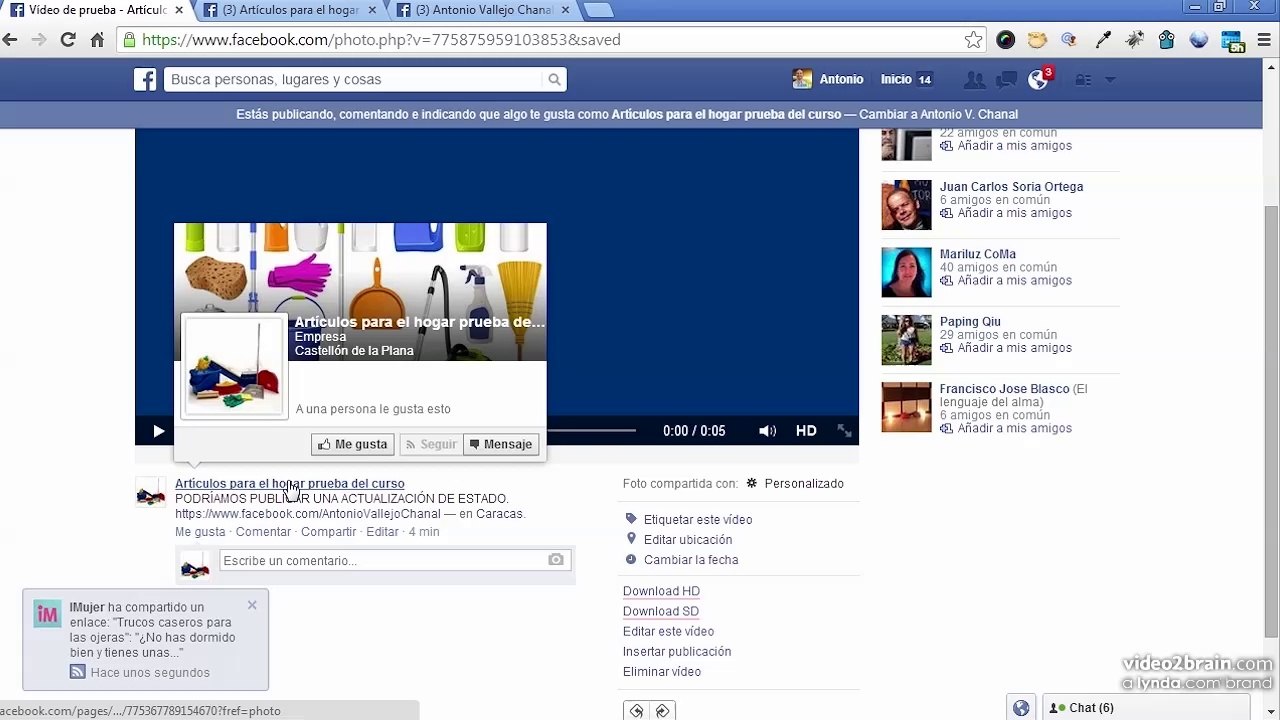Click Mariluz CoMa profile picture
The height and width of the screenshot is (720, 1280).
(x=906, y=272)
